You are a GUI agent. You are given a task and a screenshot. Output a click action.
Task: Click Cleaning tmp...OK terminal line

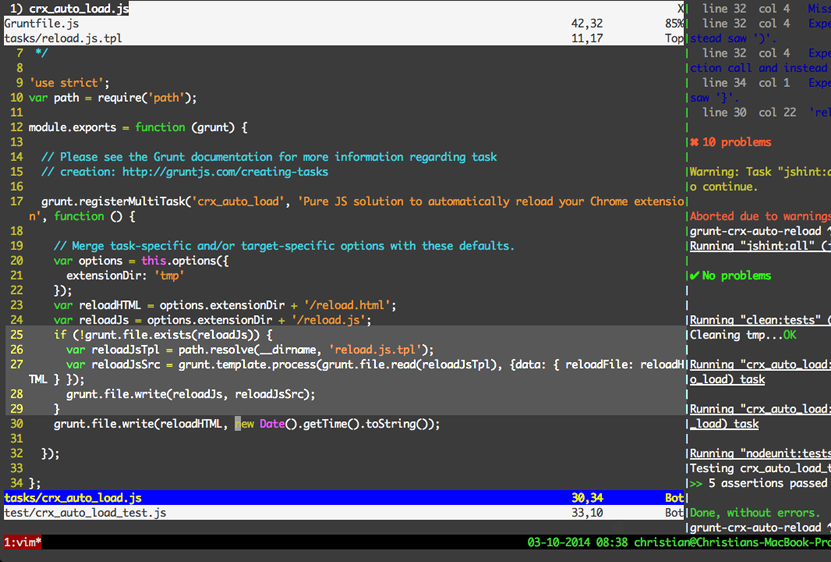[x=743, y=335]
